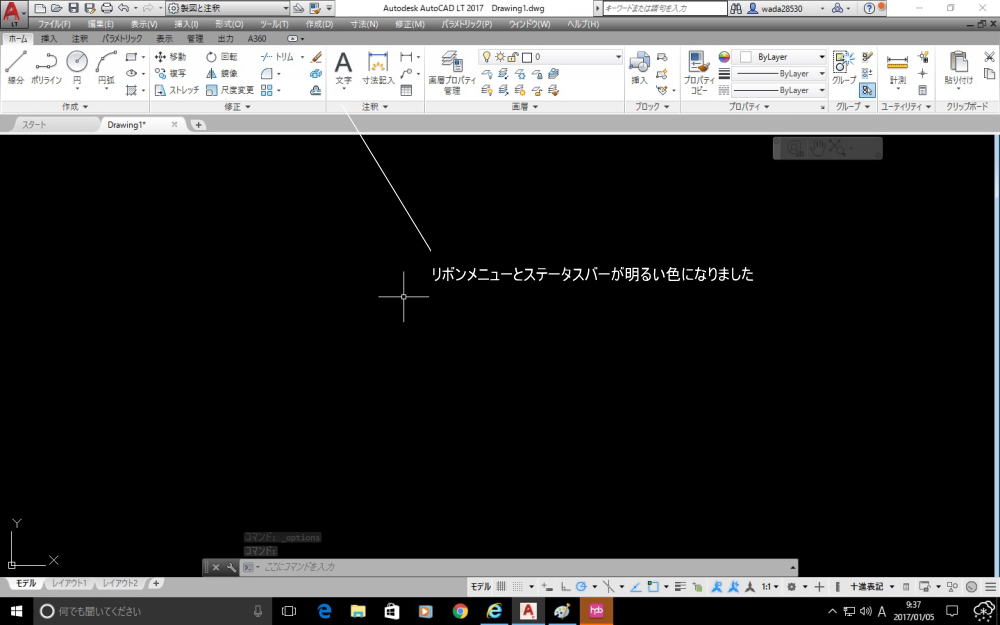Click the 移動 (Move) tool
Image resolution: width=1000 pixels, height=625 pixels.
pos(170,57)
